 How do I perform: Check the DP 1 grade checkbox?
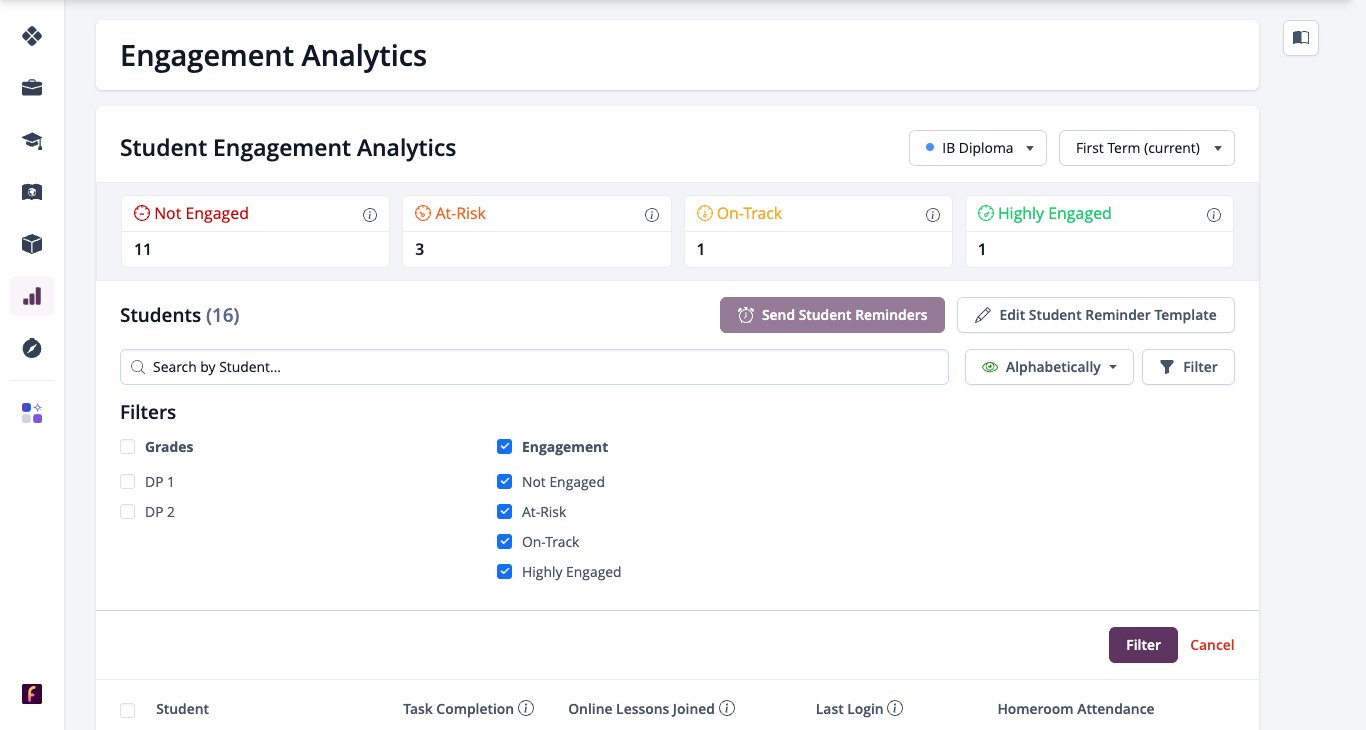(128, 482)
